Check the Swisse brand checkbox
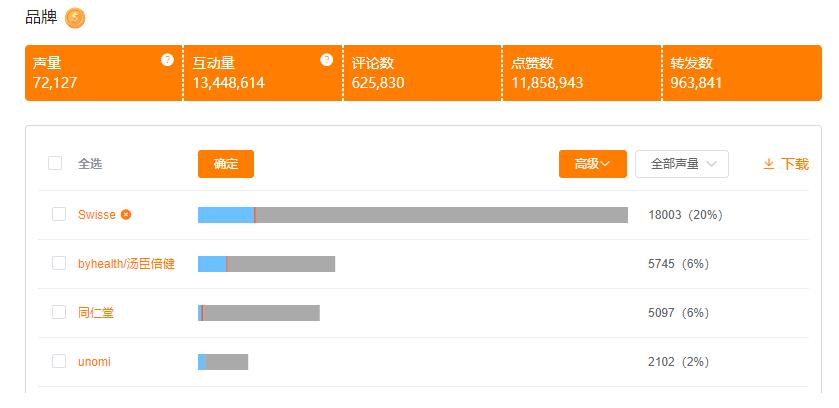Screen dimensions: 839x408 coord(59,214)
